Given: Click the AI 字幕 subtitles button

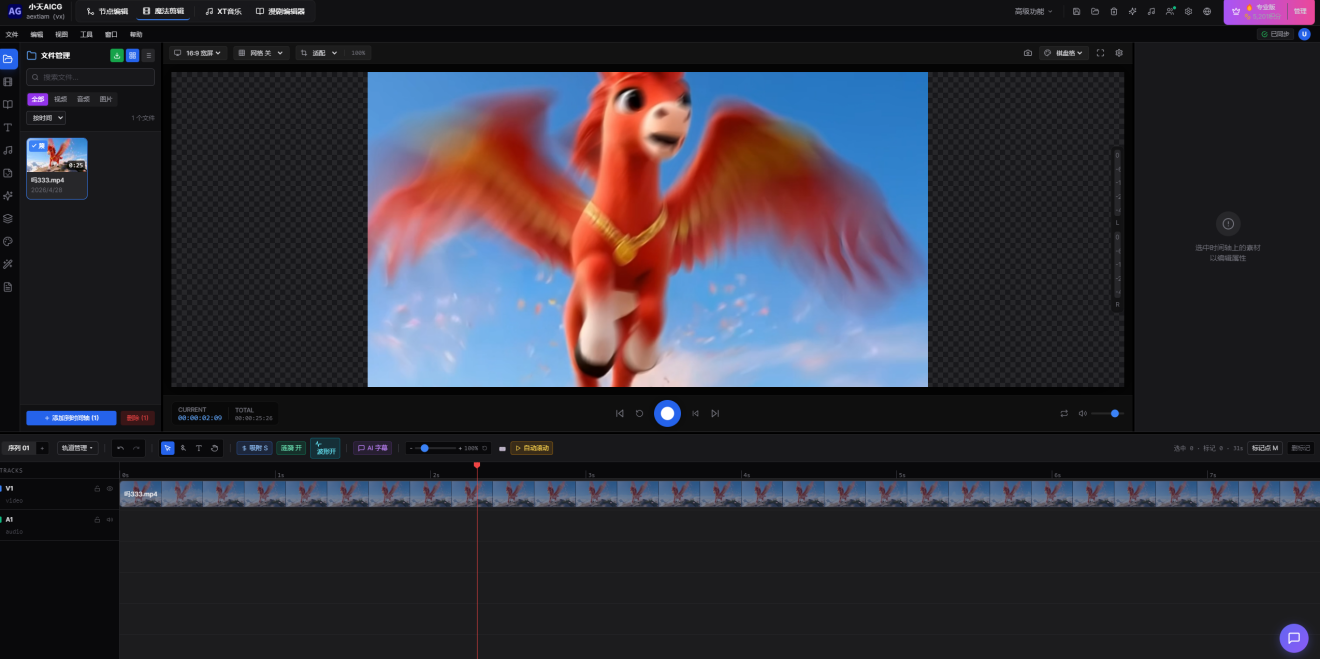Looking at the screenshot, I should (x=372, y=448).
